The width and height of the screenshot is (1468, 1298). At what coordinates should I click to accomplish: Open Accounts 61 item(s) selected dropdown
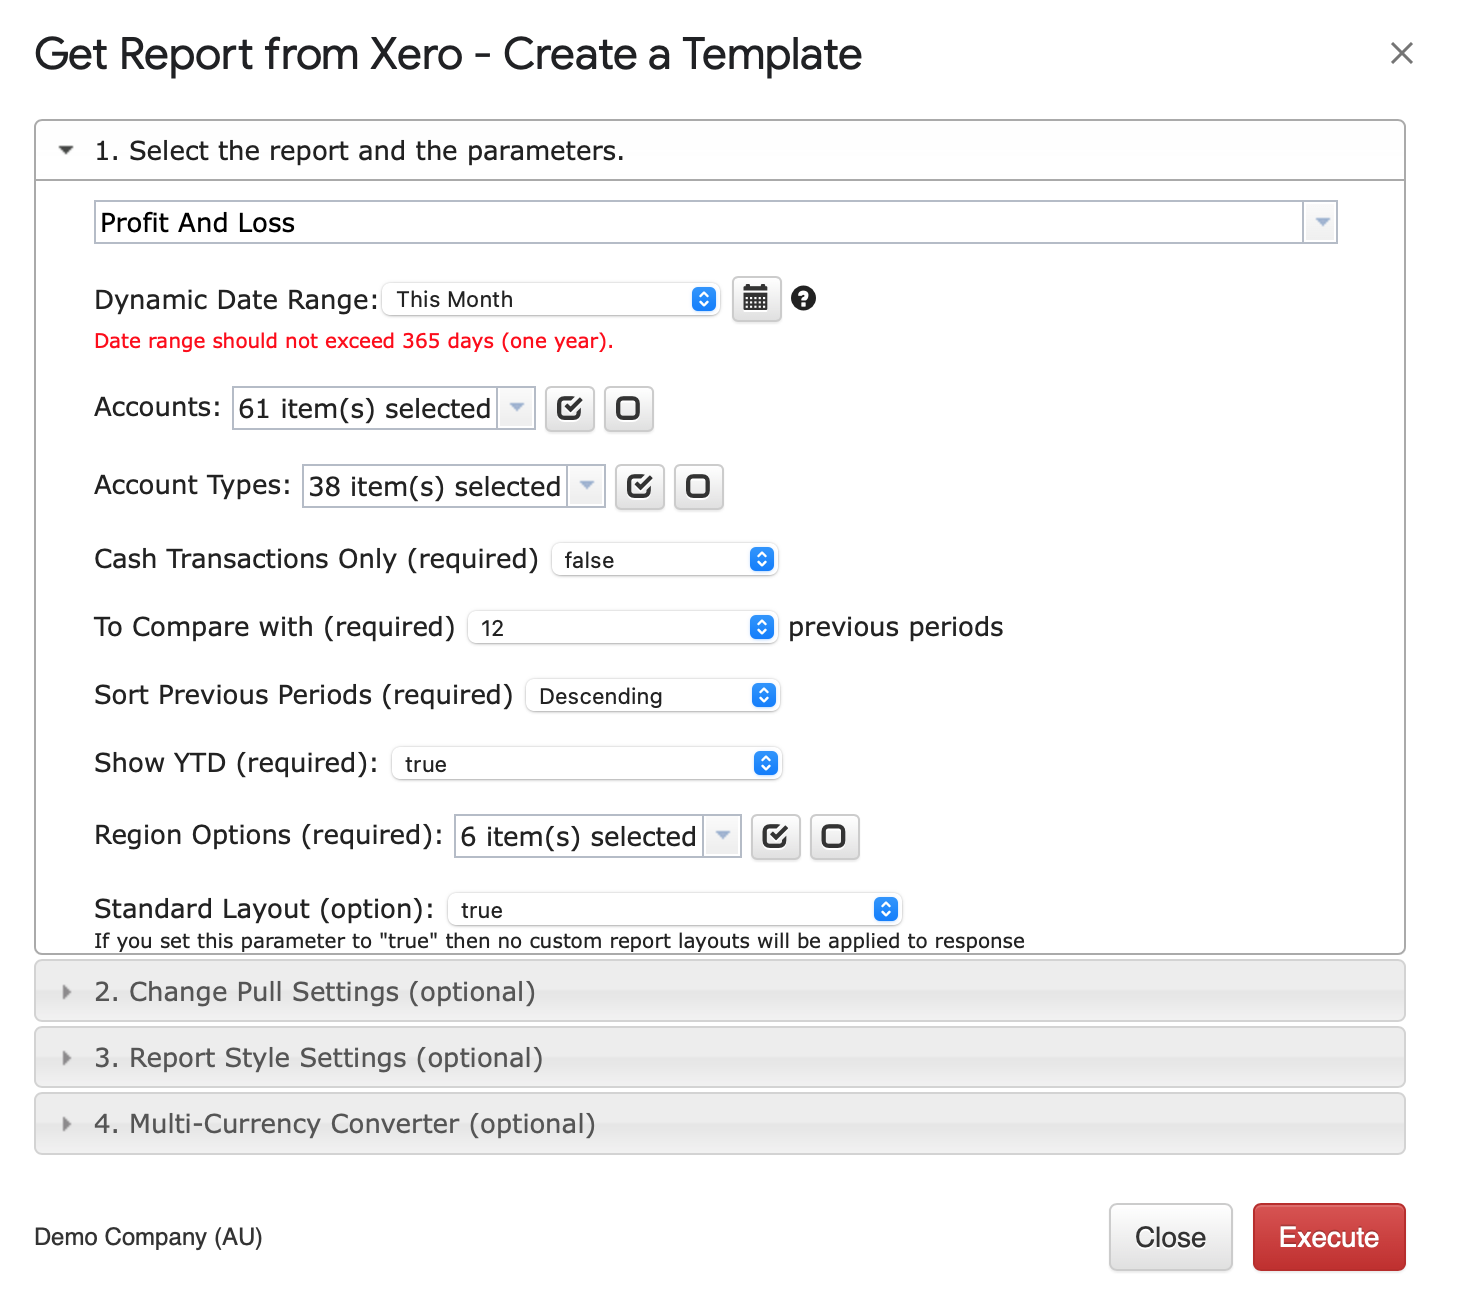coord(384,408)
